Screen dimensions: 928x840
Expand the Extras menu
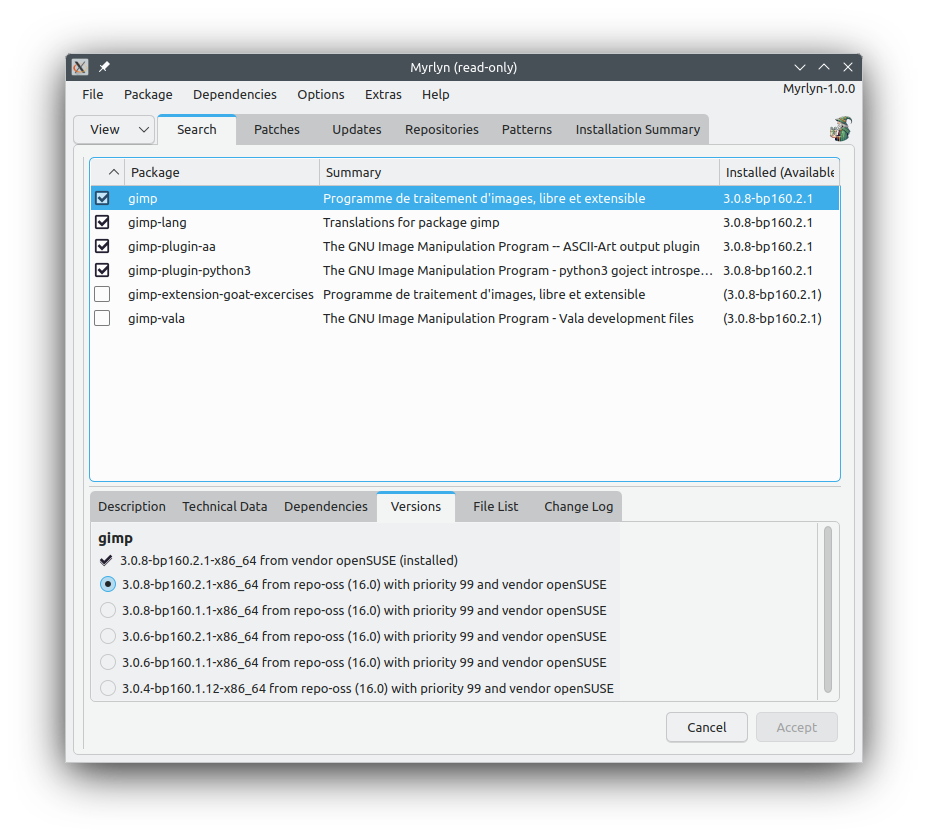click(x=383, y=95)
